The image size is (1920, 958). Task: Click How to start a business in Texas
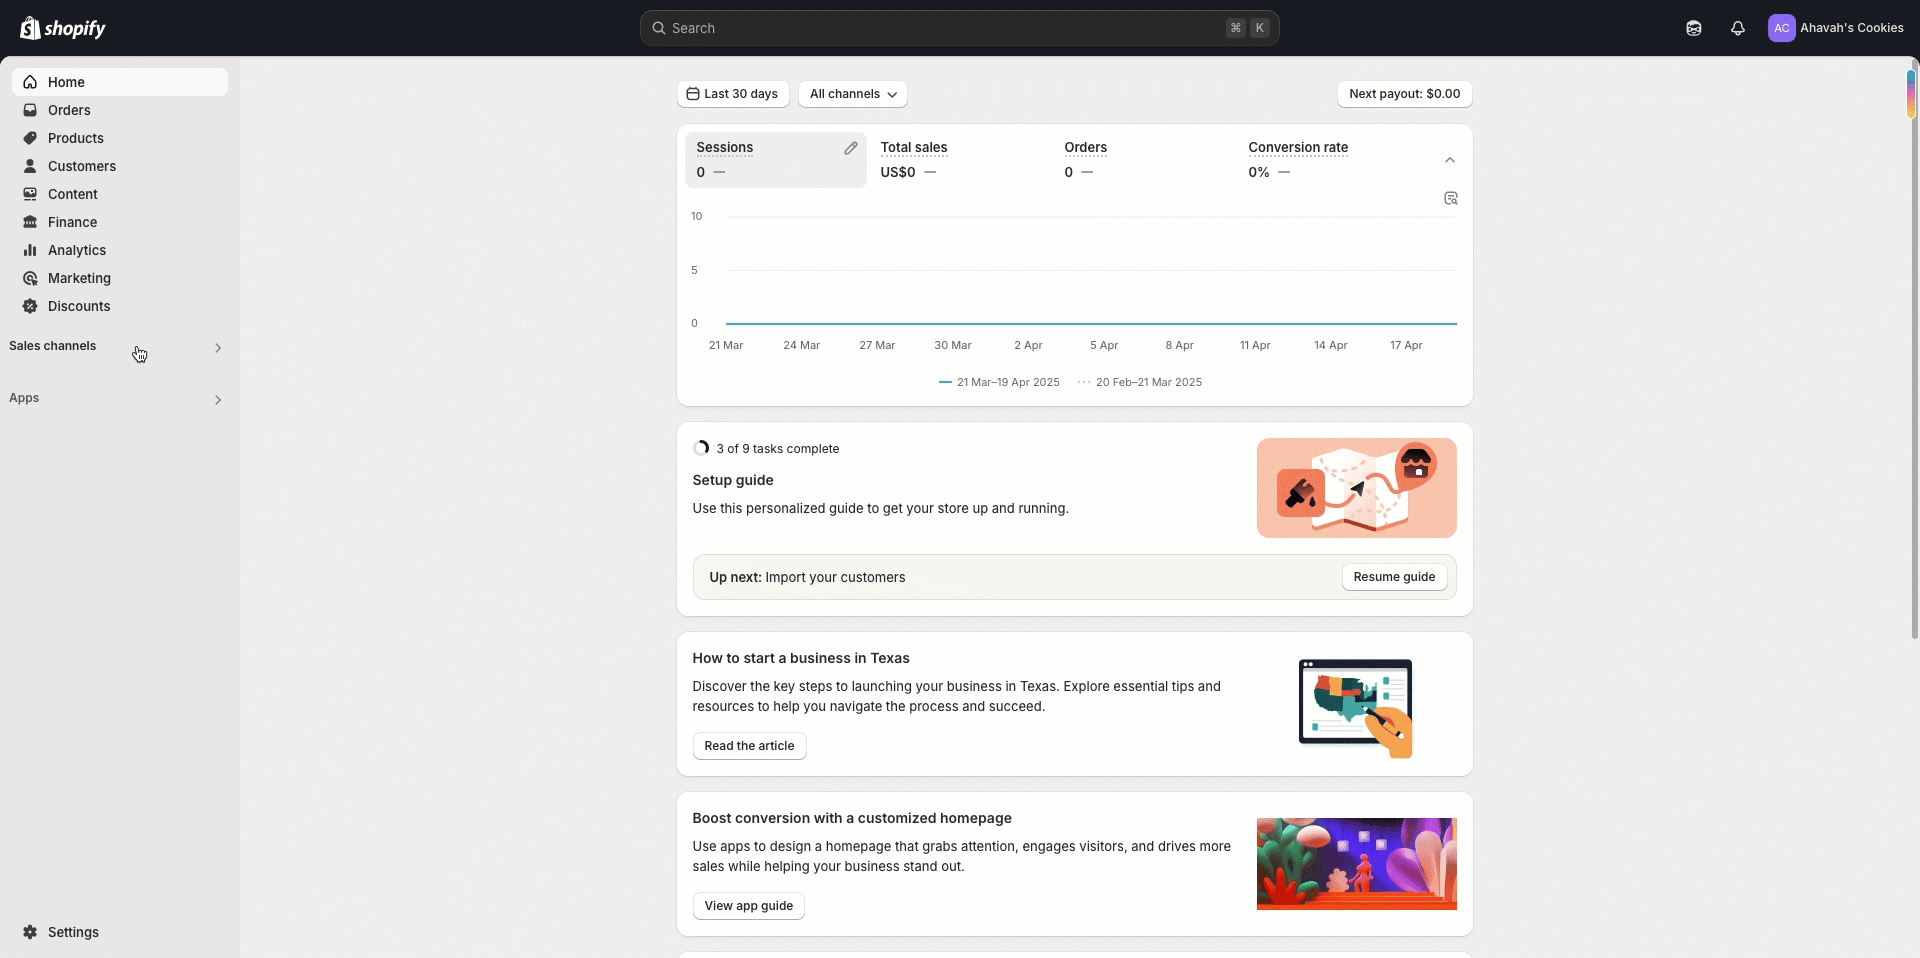(801, 658)
